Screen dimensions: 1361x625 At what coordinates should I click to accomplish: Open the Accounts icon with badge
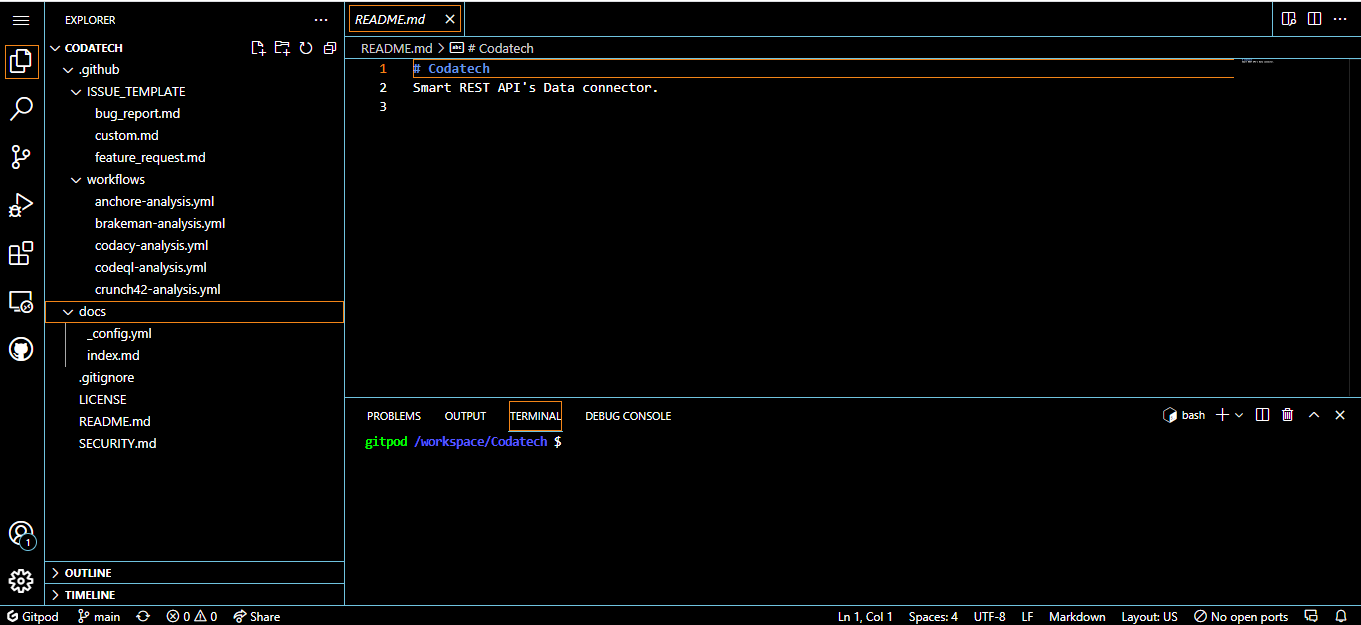coord(21,534)
